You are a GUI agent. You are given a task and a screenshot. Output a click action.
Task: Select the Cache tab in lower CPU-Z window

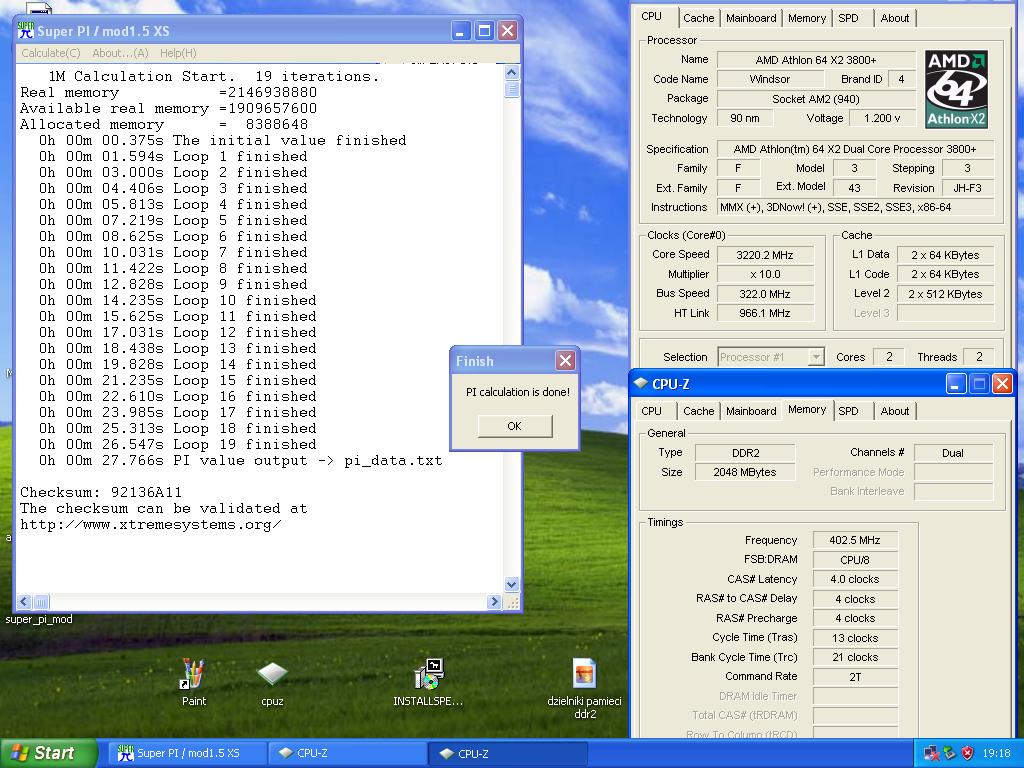pyautogui.click(x=698, y=411)
